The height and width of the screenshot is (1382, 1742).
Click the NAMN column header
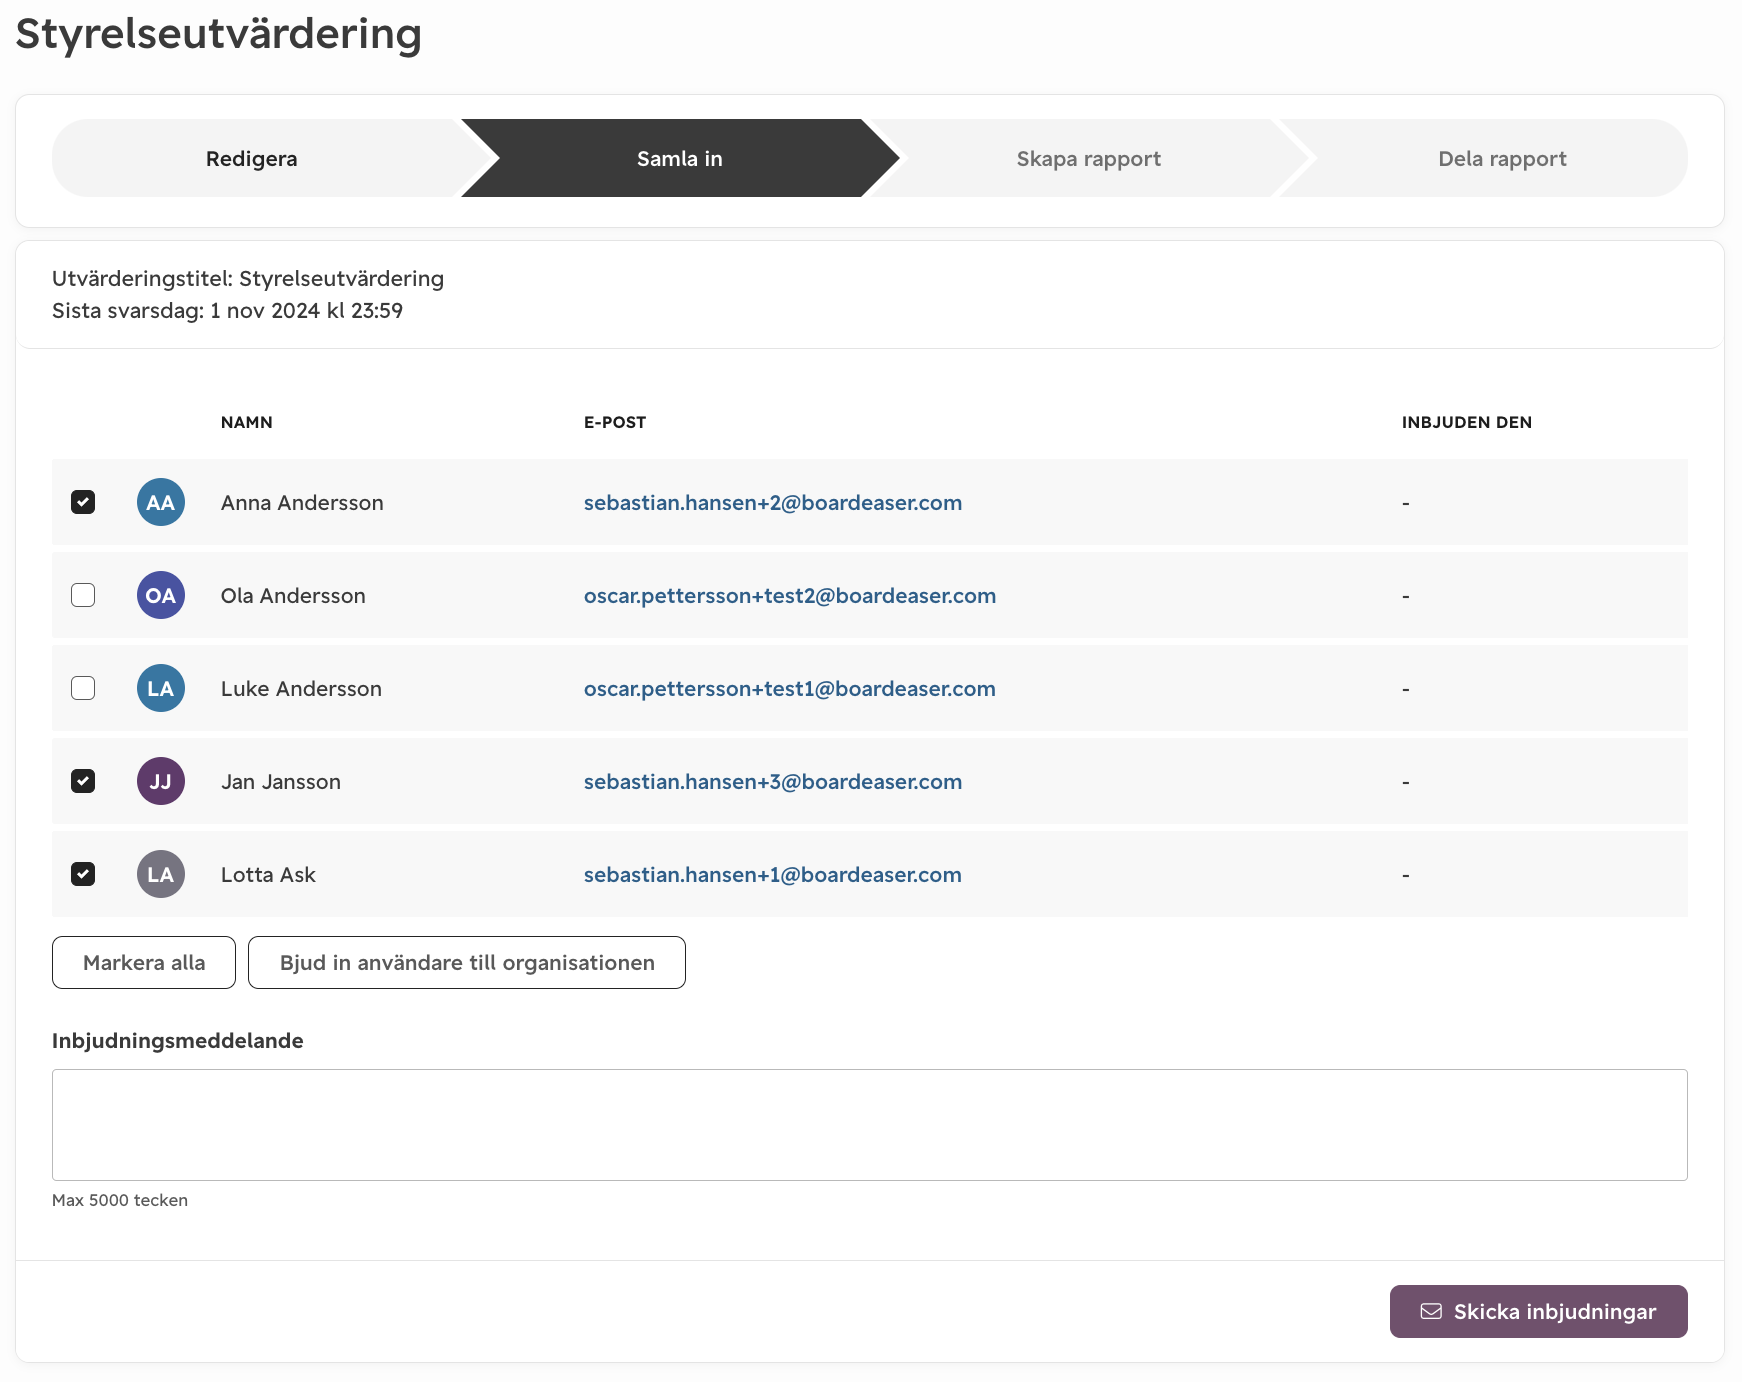[247, 422]
